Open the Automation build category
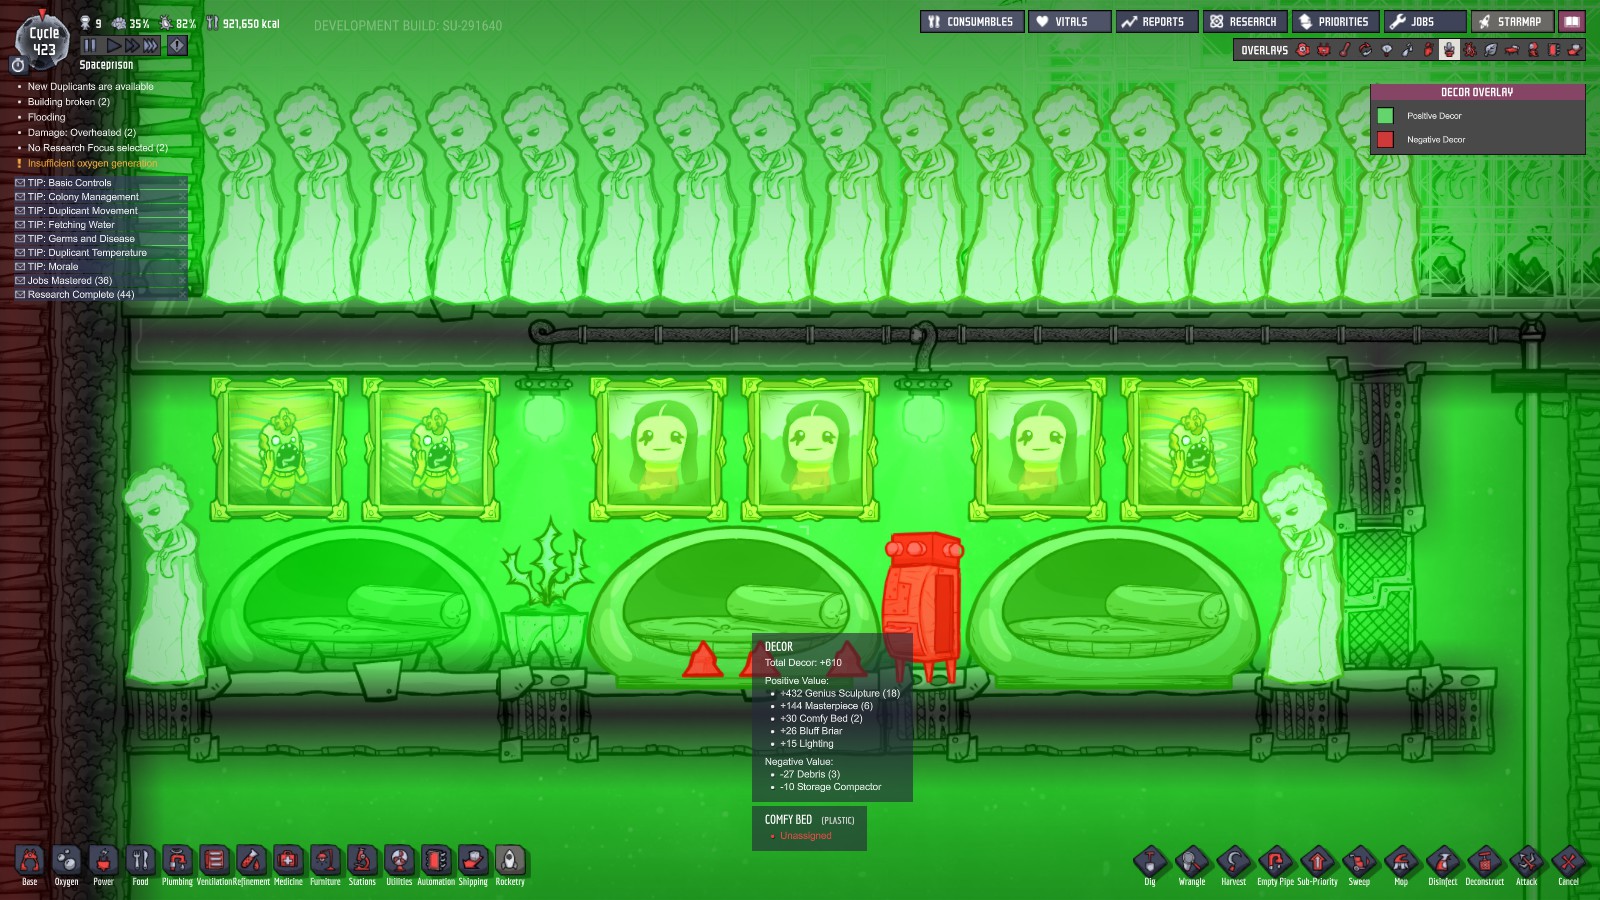 [x=436, y=861]
